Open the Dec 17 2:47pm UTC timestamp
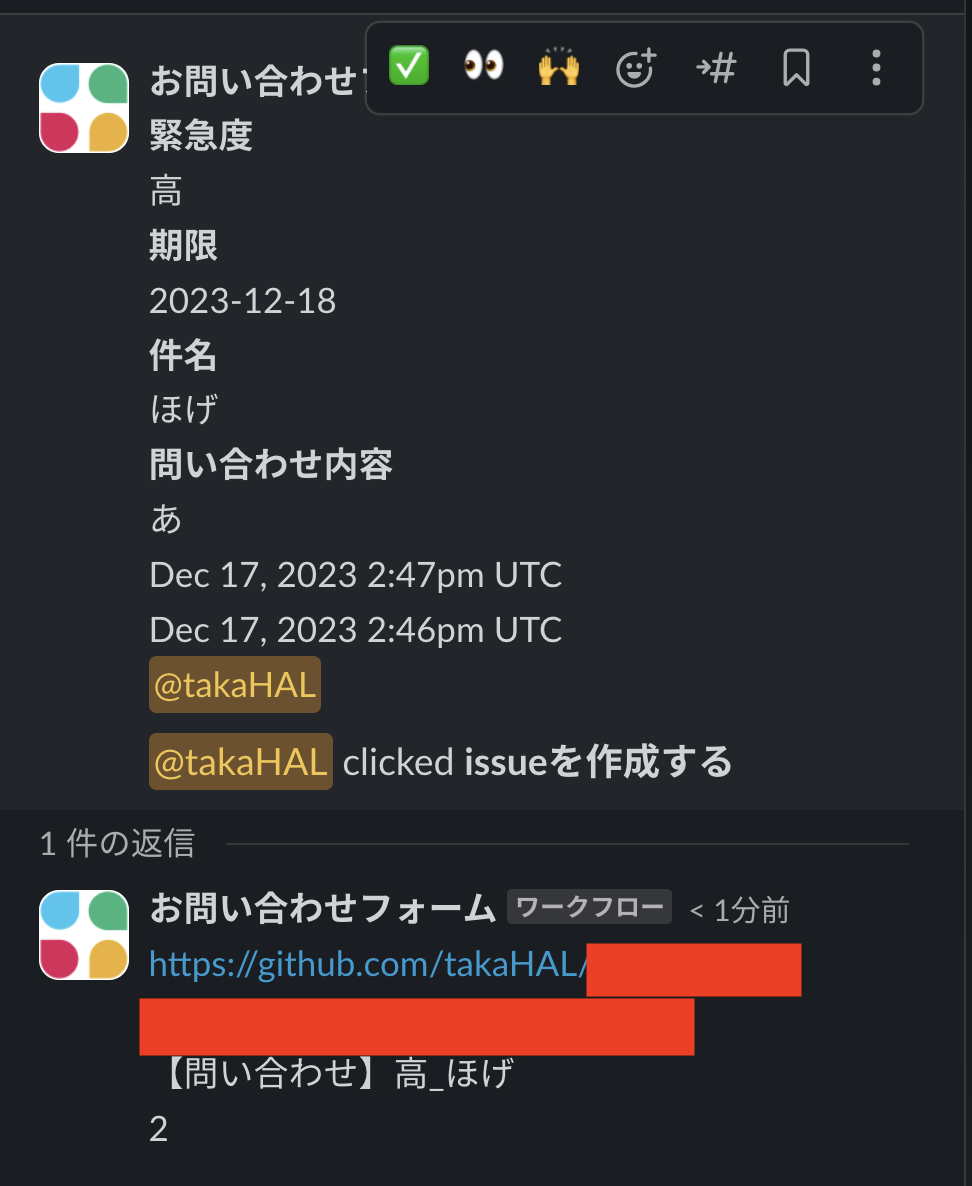Image resolution: width=972 pixels, height=1186 pixels. coord(355,574)
